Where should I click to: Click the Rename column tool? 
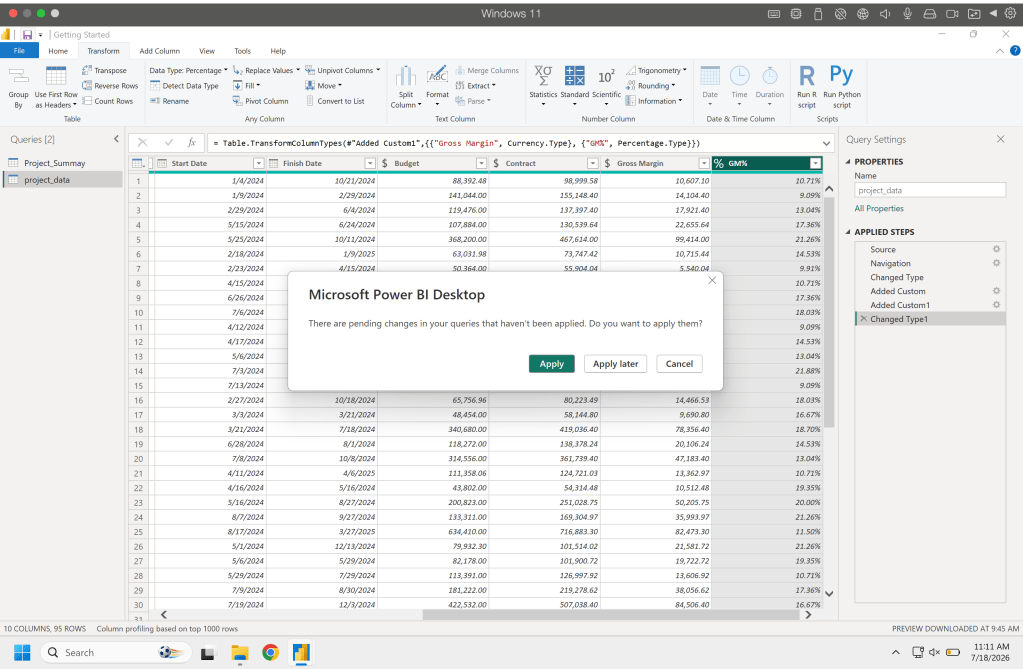pyautogui.click(x=170, y=101)
